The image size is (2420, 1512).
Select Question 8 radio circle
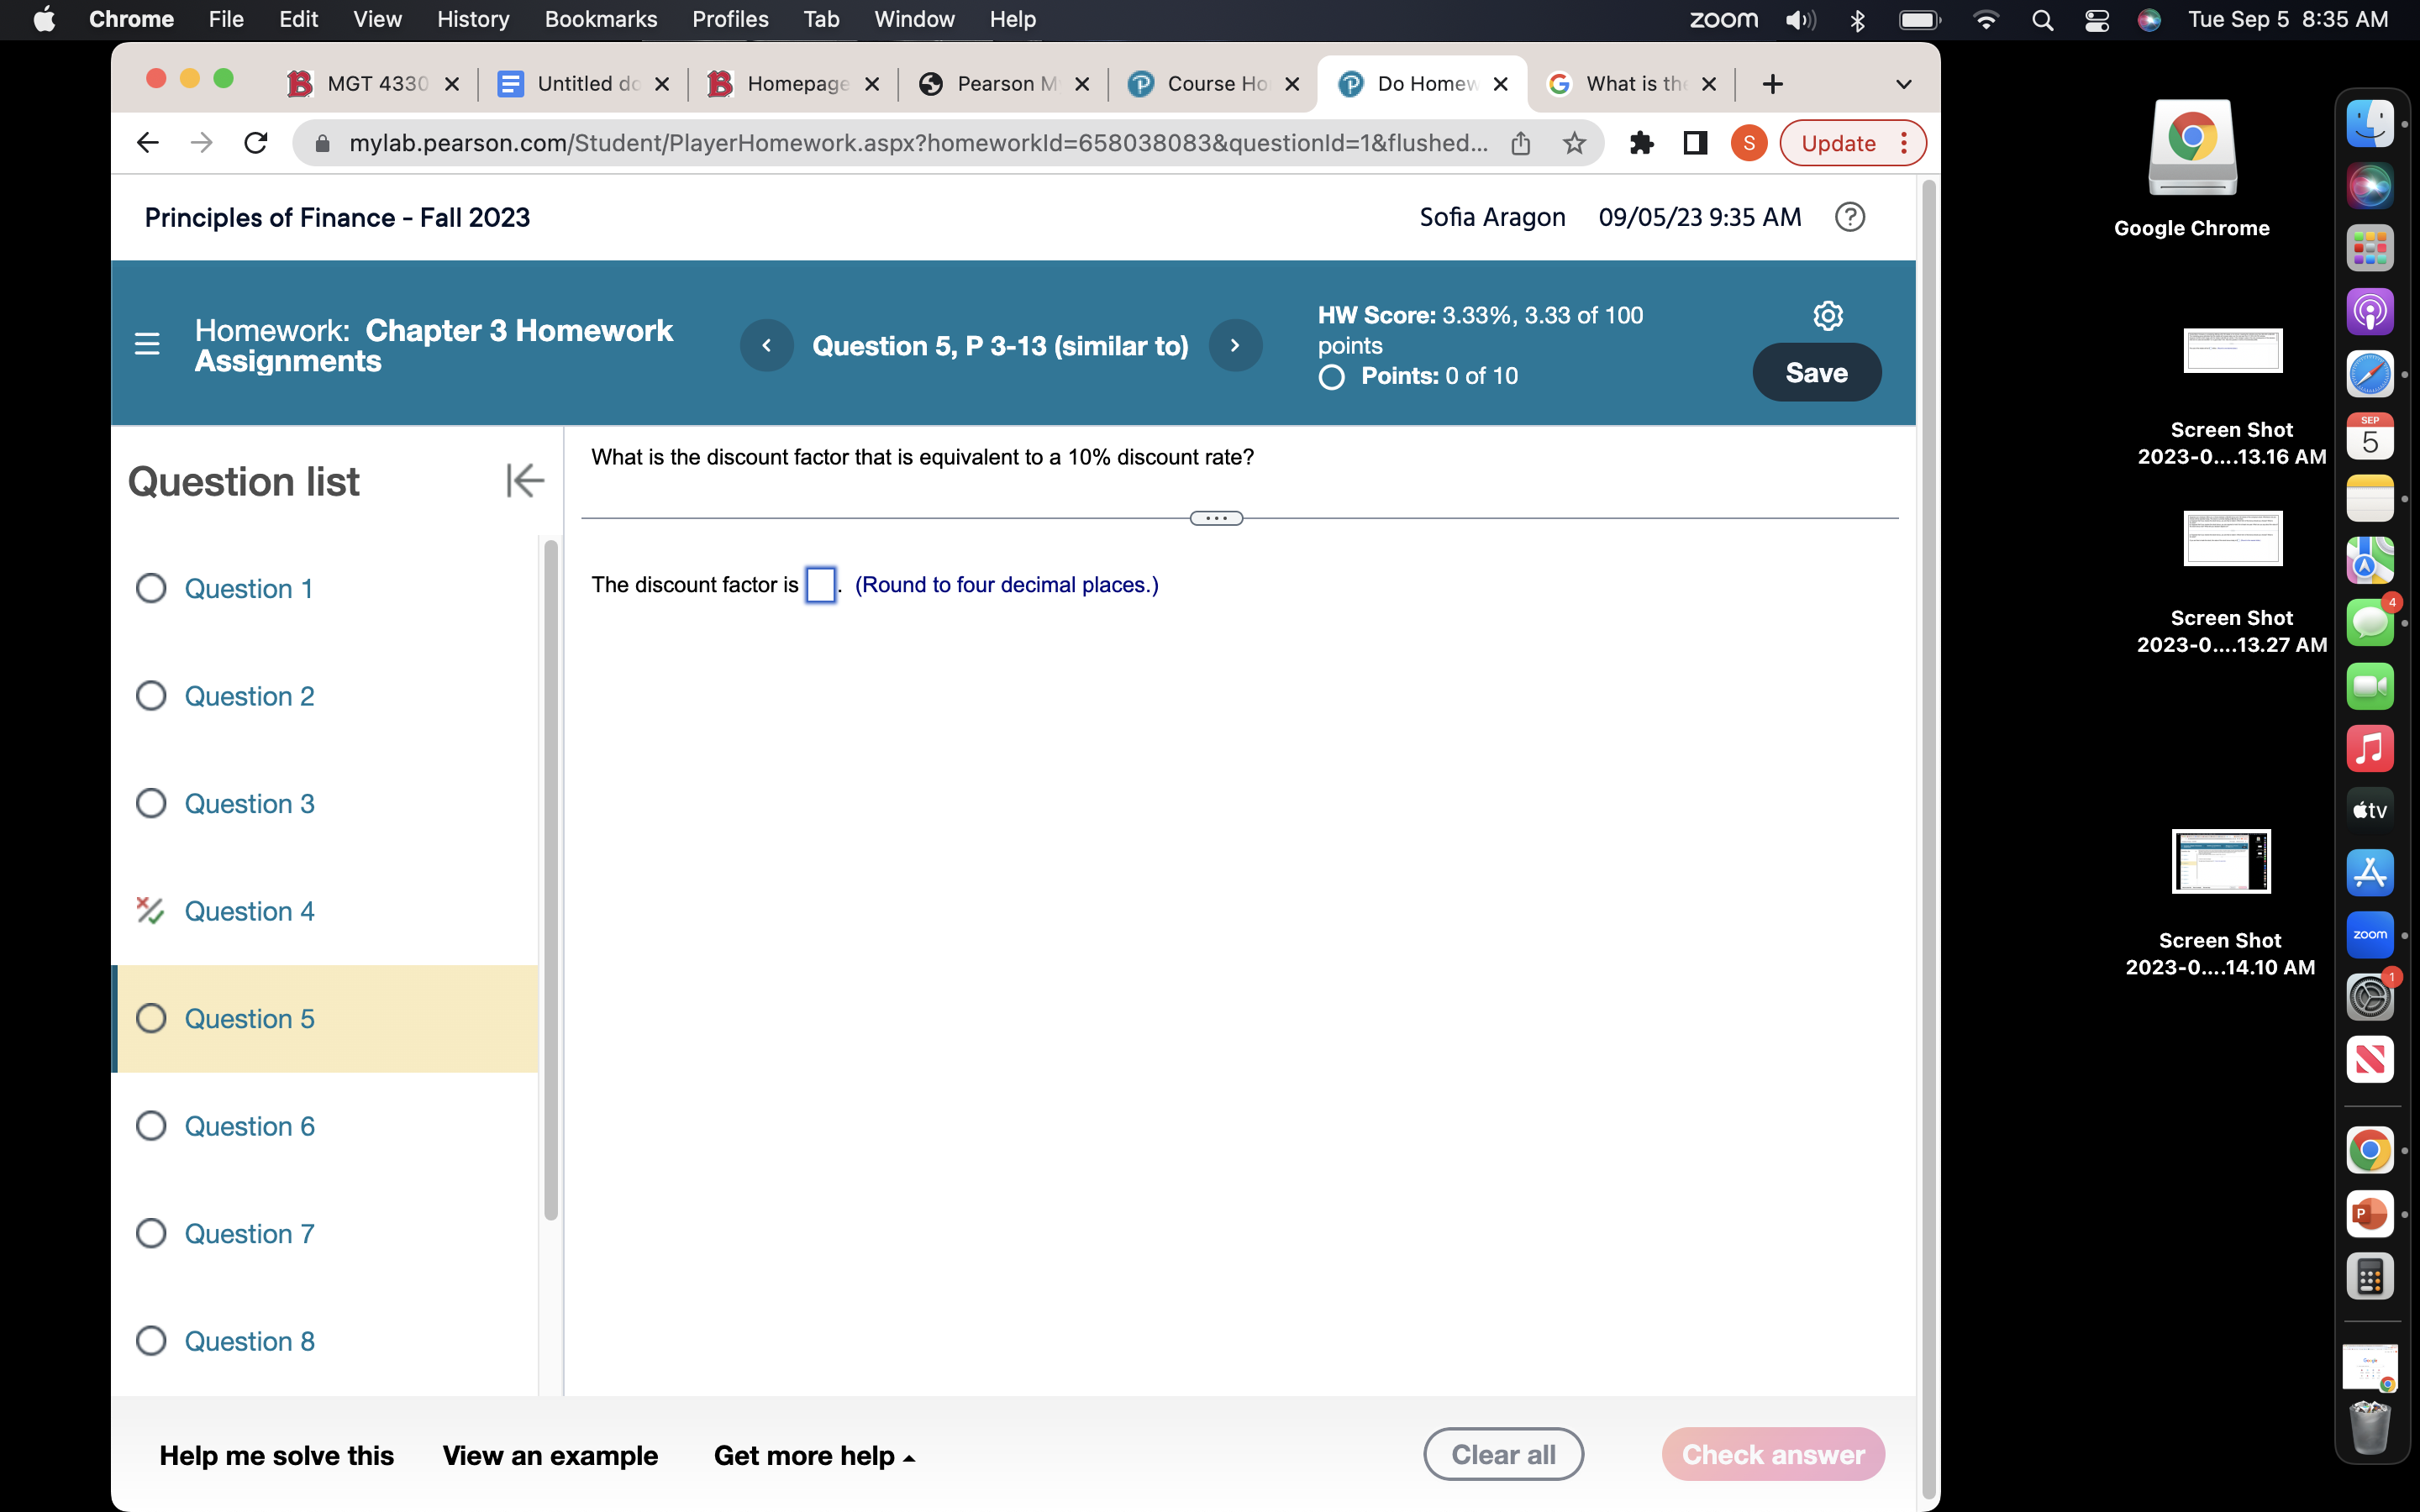(x=151, y=1341)
